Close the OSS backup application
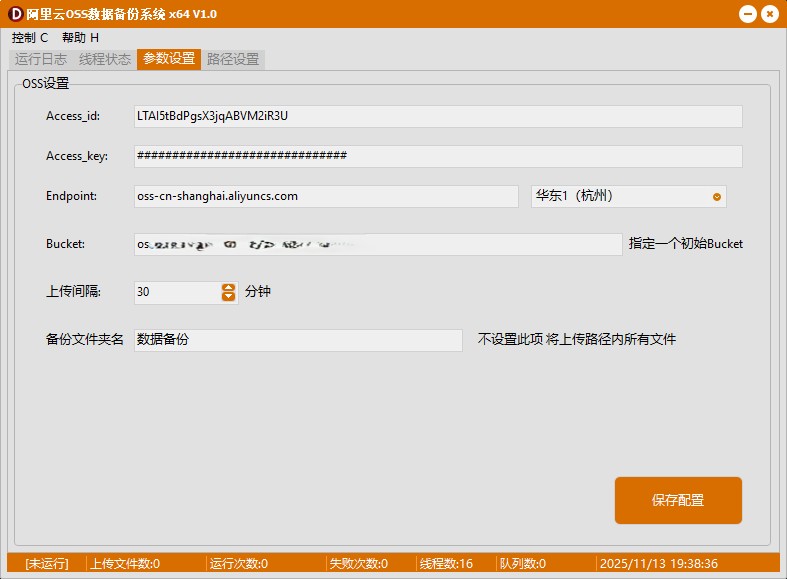787x579 pixels. [769, 14]
